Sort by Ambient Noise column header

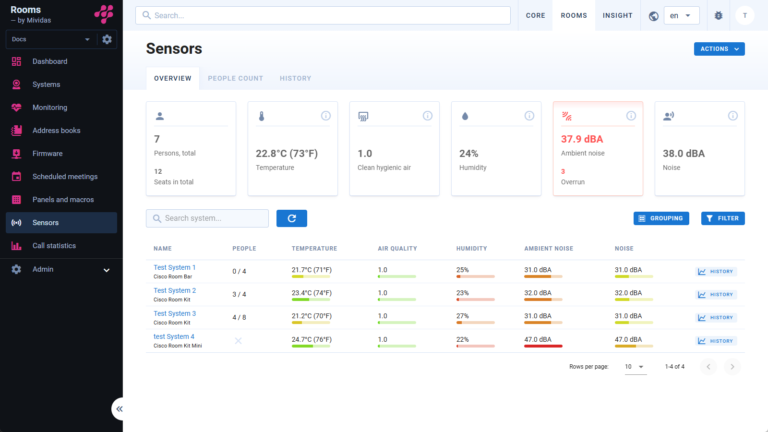point(549,249)
